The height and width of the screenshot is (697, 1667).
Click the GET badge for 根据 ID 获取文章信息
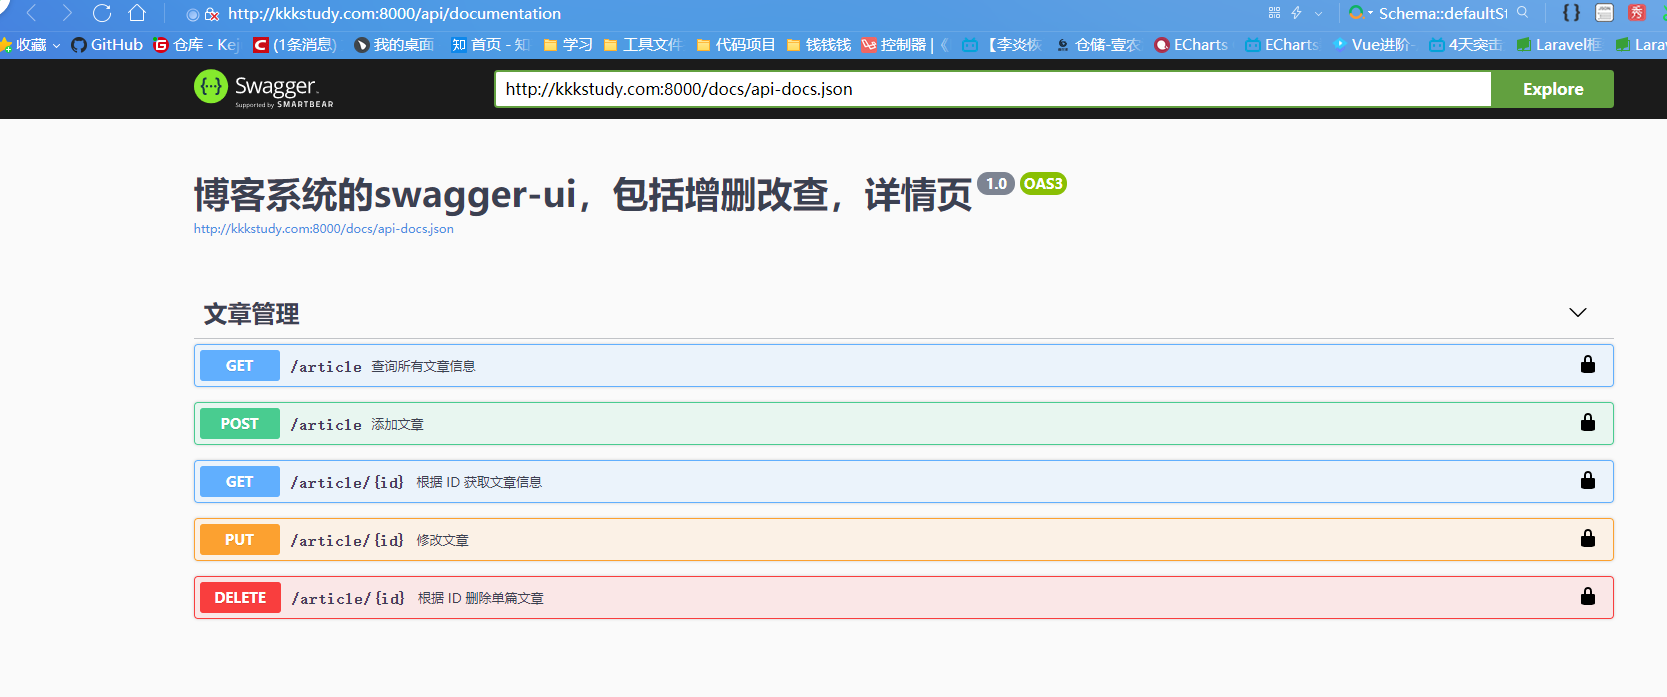click(x=240, y=482)
